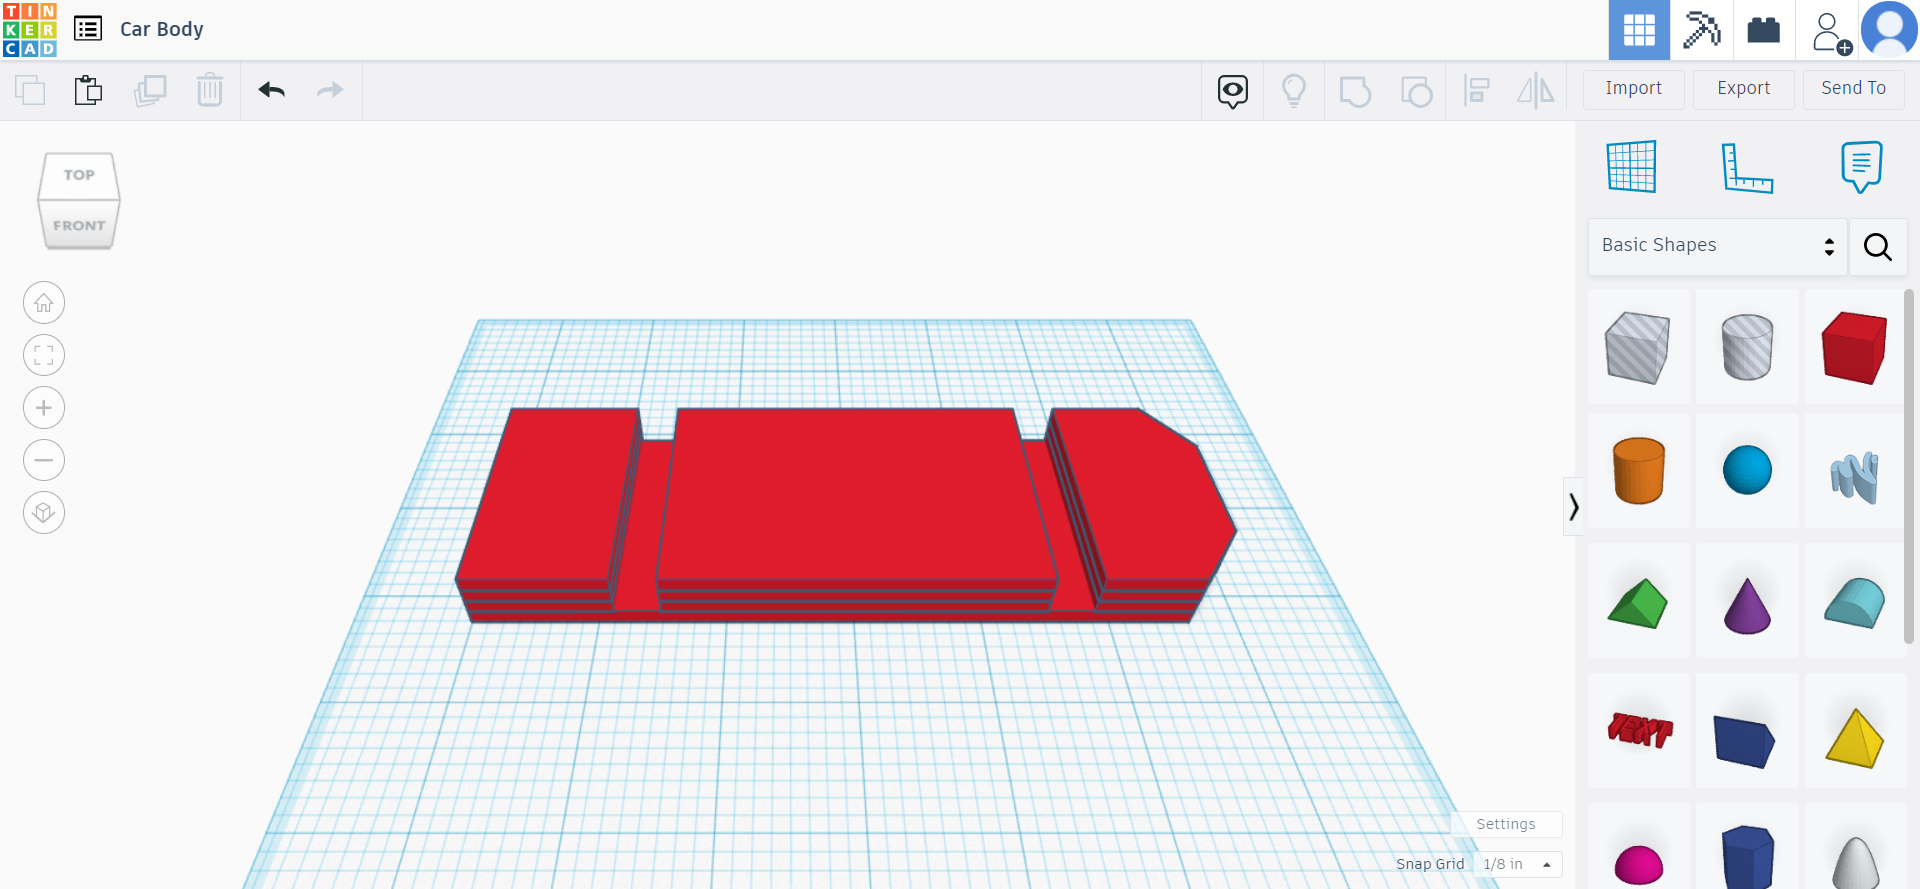
Task: Switch to 3D design grid view
Action: pyautogui.click(x=1639, y=30)
